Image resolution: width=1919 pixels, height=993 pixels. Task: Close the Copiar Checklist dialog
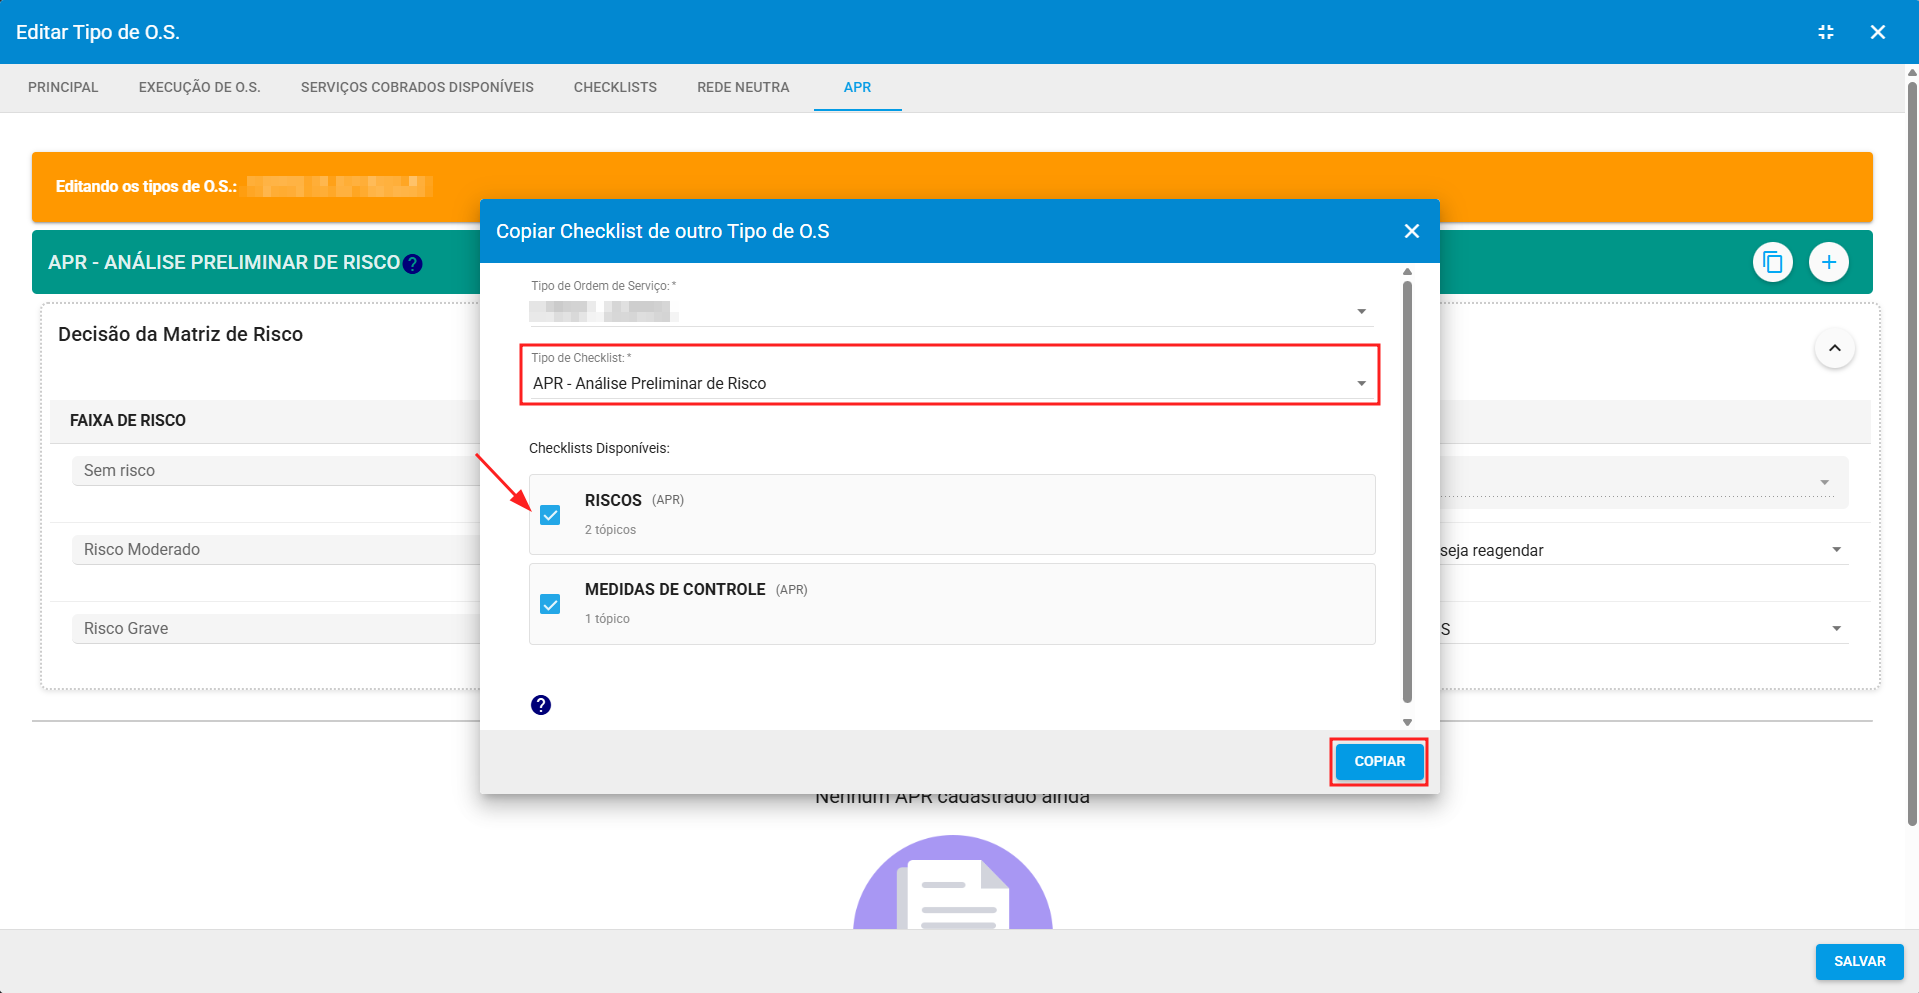point(1411,231)
